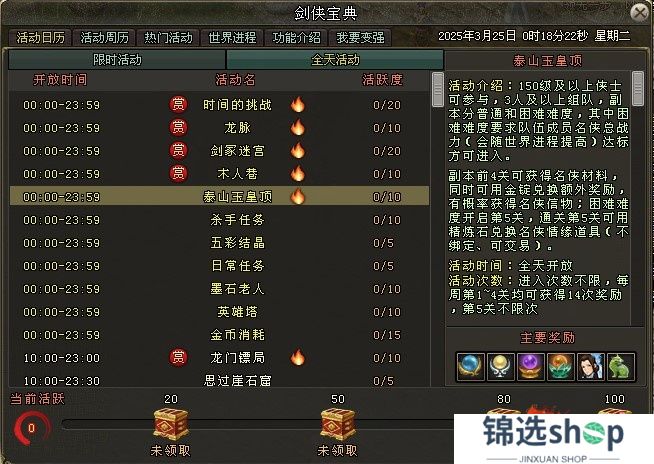Open the 活动周历 tab
The width and height of the screenshot is (654, 464).
pos(104,38)
